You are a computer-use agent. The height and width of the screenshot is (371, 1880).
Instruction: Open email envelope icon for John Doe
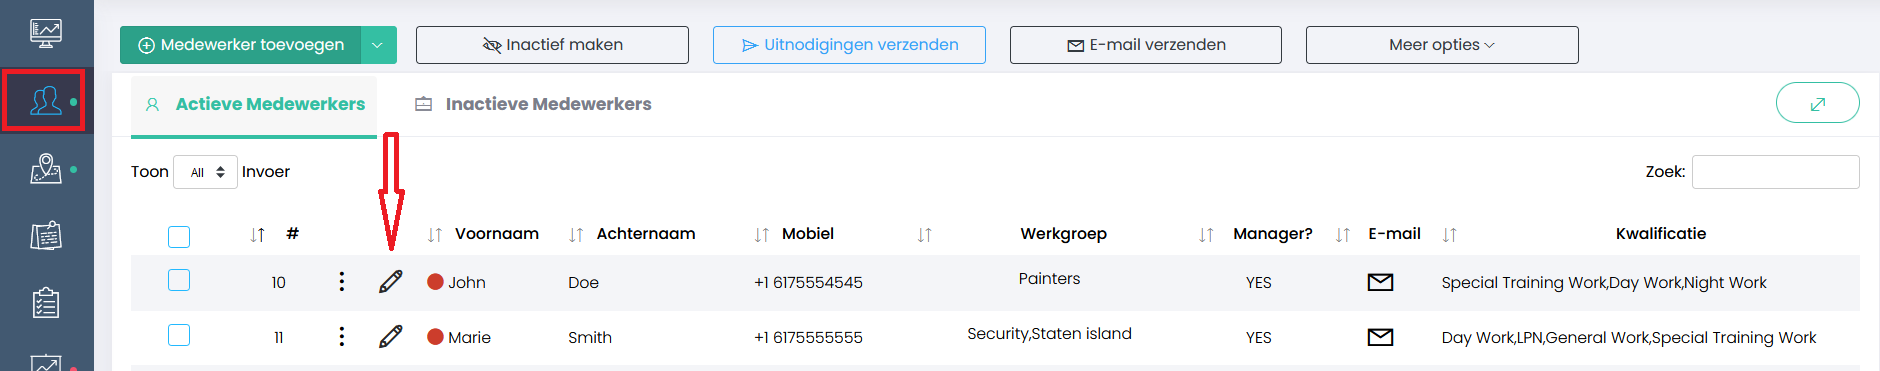[1380, 282]
